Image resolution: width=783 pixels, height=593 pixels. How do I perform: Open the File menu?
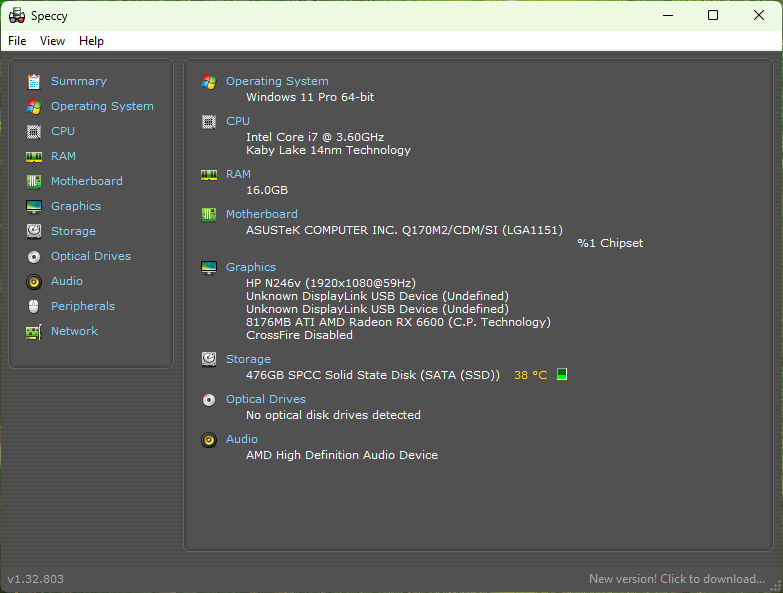[x=17, y=41]
